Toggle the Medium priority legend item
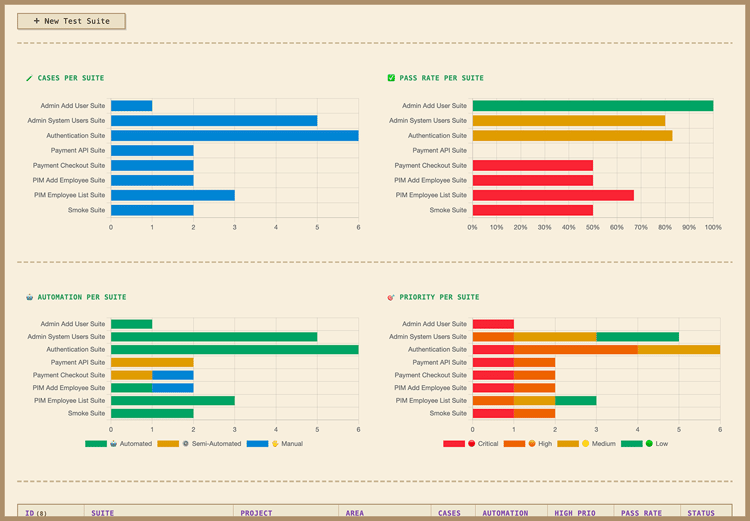This screenshot has height=521, width=750. pos(586,443)
